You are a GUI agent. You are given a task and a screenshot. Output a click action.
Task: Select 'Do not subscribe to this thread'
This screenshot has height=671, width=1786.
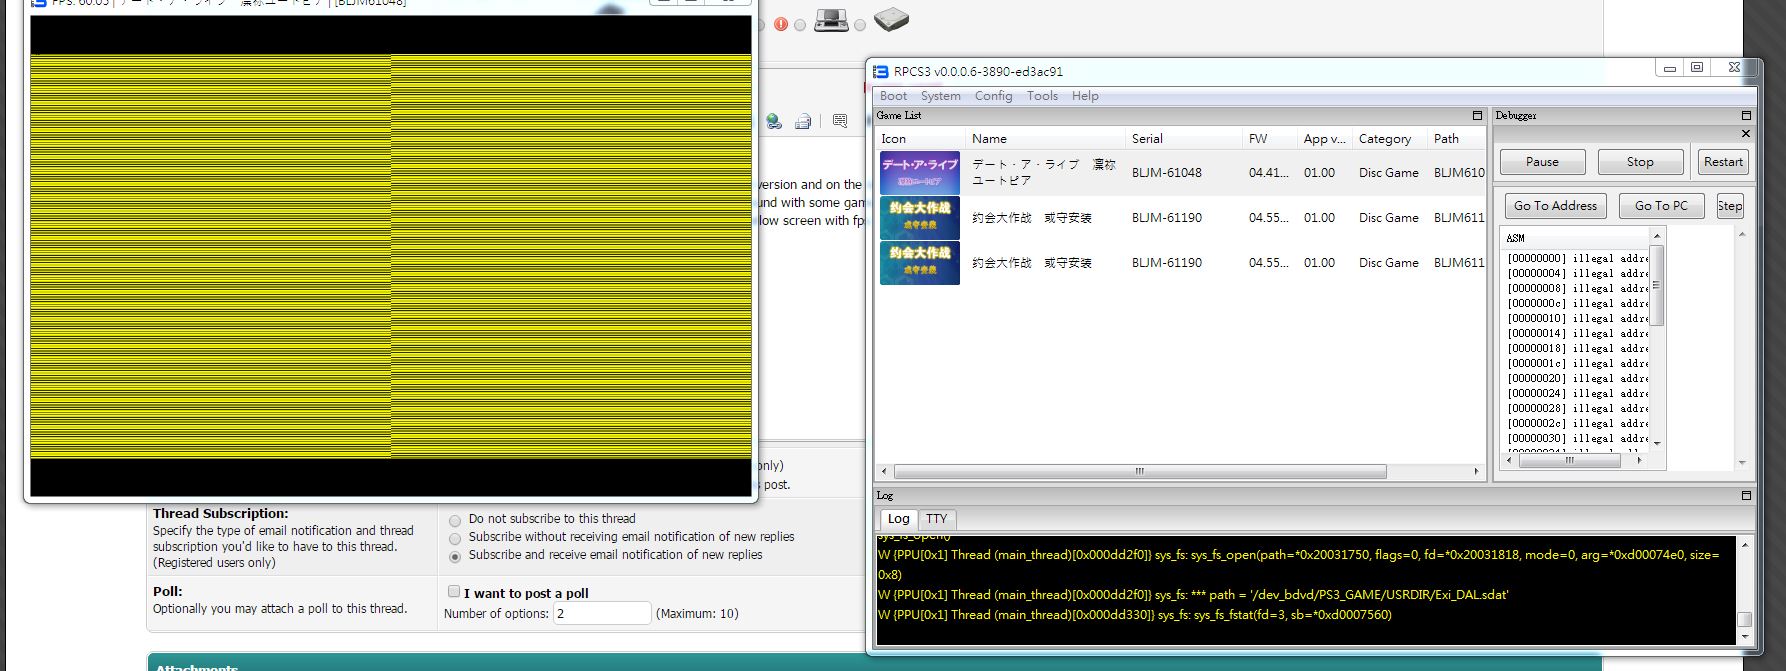(455, 521)
